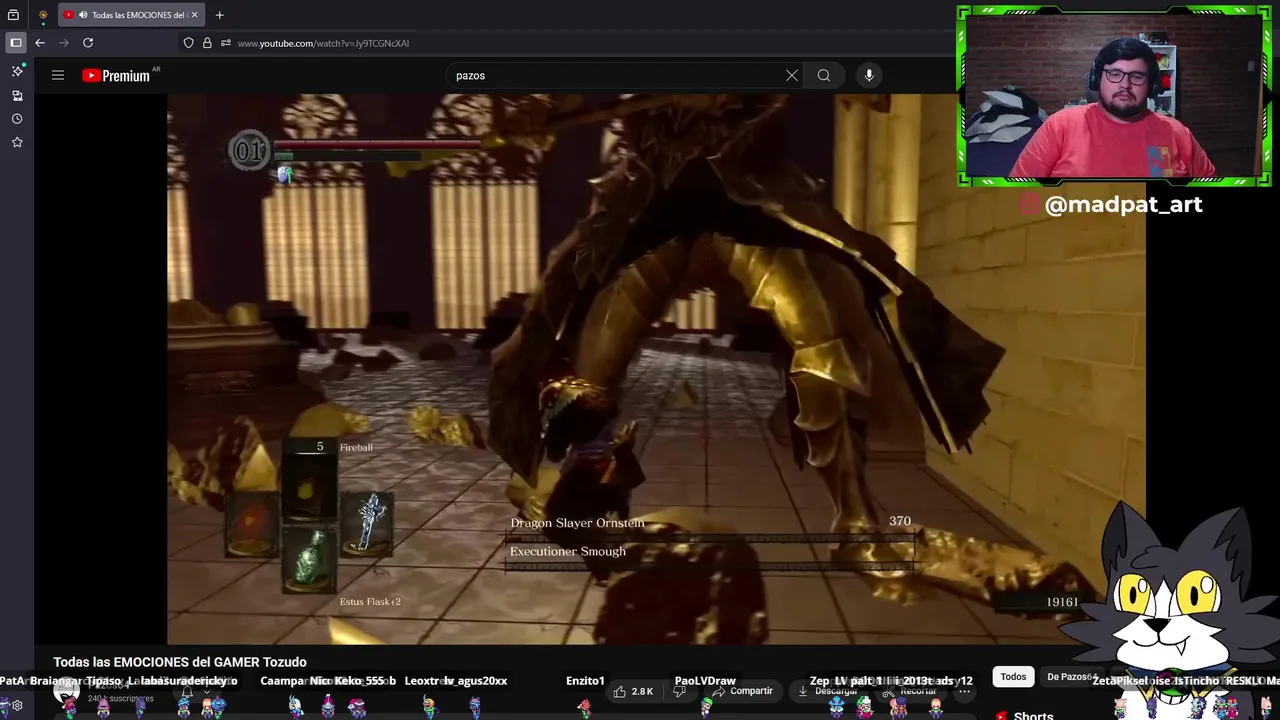
Task: Clear the search text with X
Action: pyautogui.click(x=792, y=75)
